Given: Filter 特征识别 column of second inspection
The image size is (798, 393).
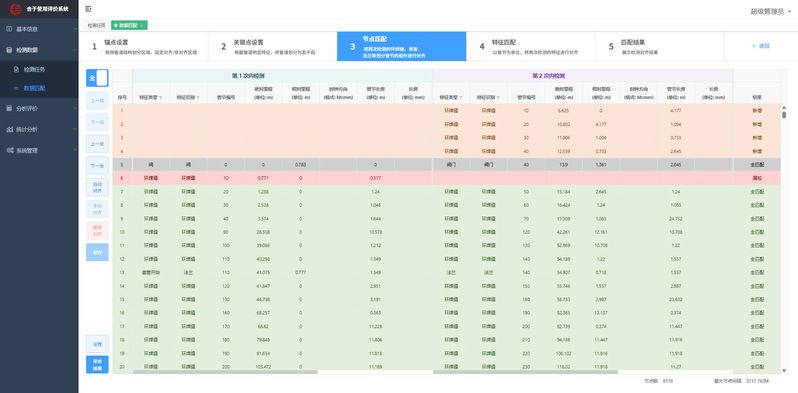Looking at the screenshot, I should pyautogui.click(x=498, y=97).
